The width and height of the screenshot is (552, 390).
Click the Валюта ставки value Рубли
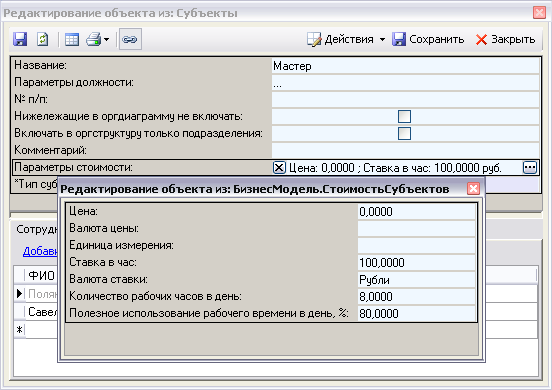(x=416, y=279)
